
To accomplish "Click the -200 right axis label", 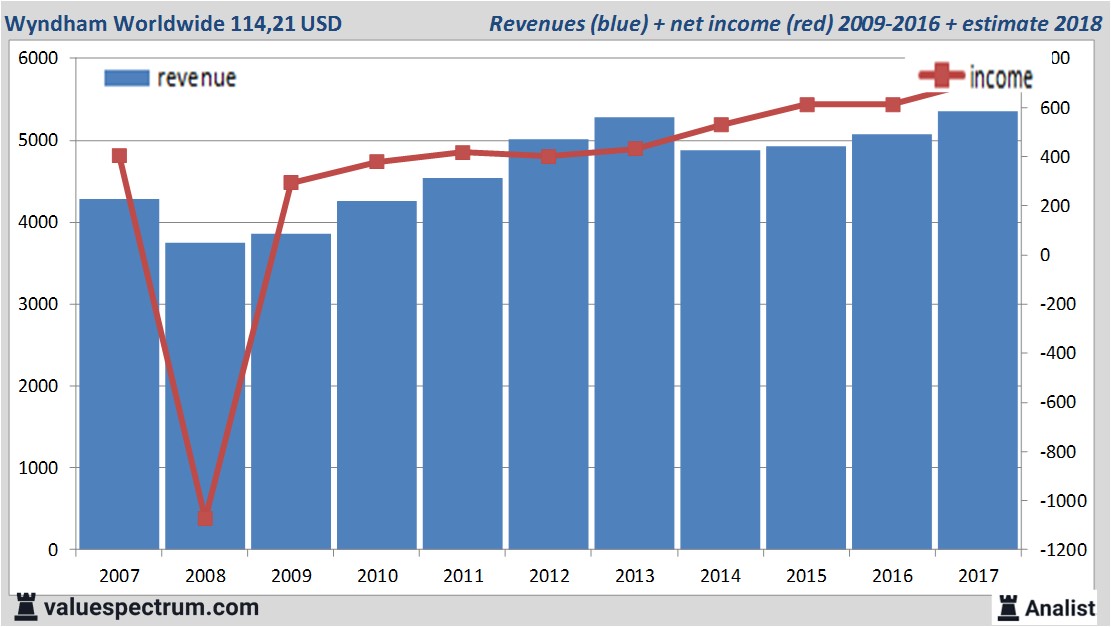I will tap(1058, 304).
